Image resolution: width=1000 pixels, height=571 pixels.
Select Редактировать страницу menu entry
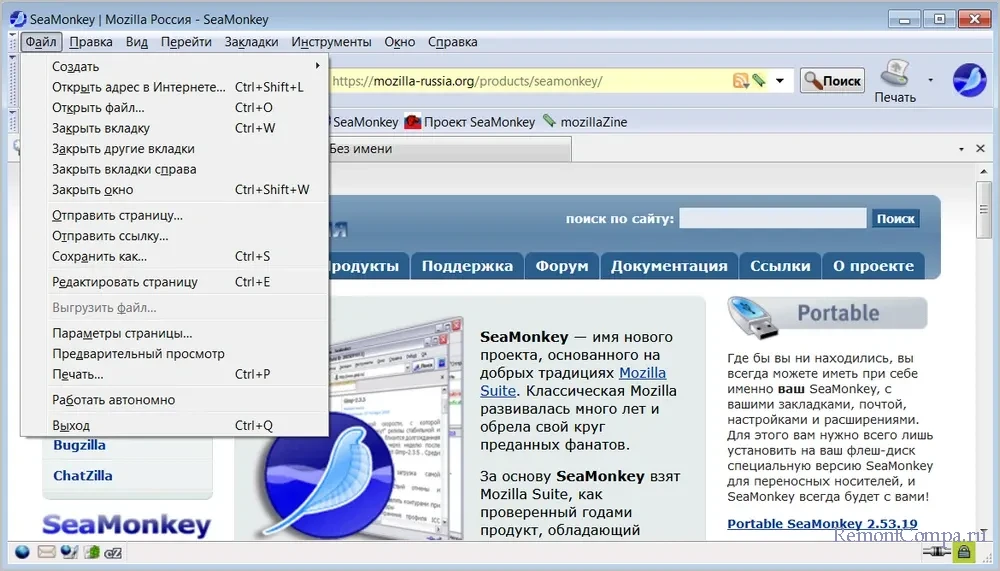(174, 282)
